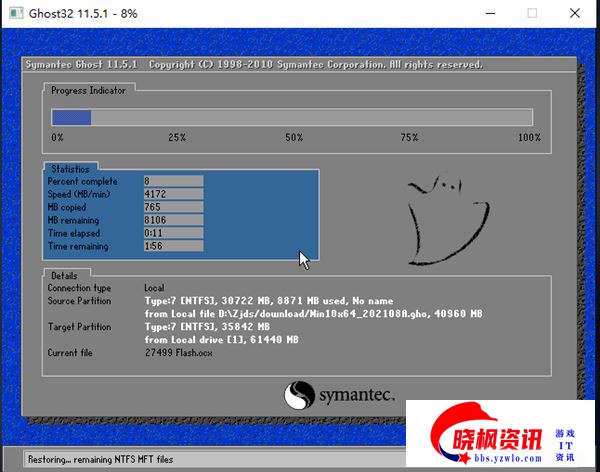Click the 'Source Partition' label
600x472 pixels.
click(x=79, y=301)
